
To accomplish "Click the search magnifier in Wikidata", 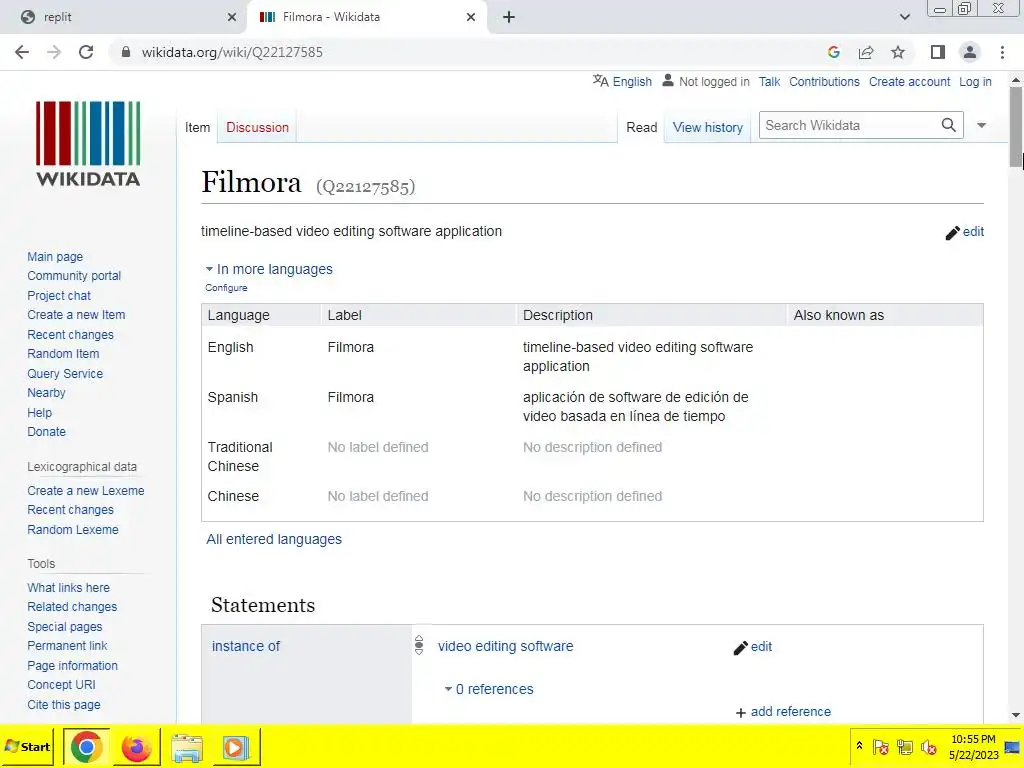I will pos(949,125).
